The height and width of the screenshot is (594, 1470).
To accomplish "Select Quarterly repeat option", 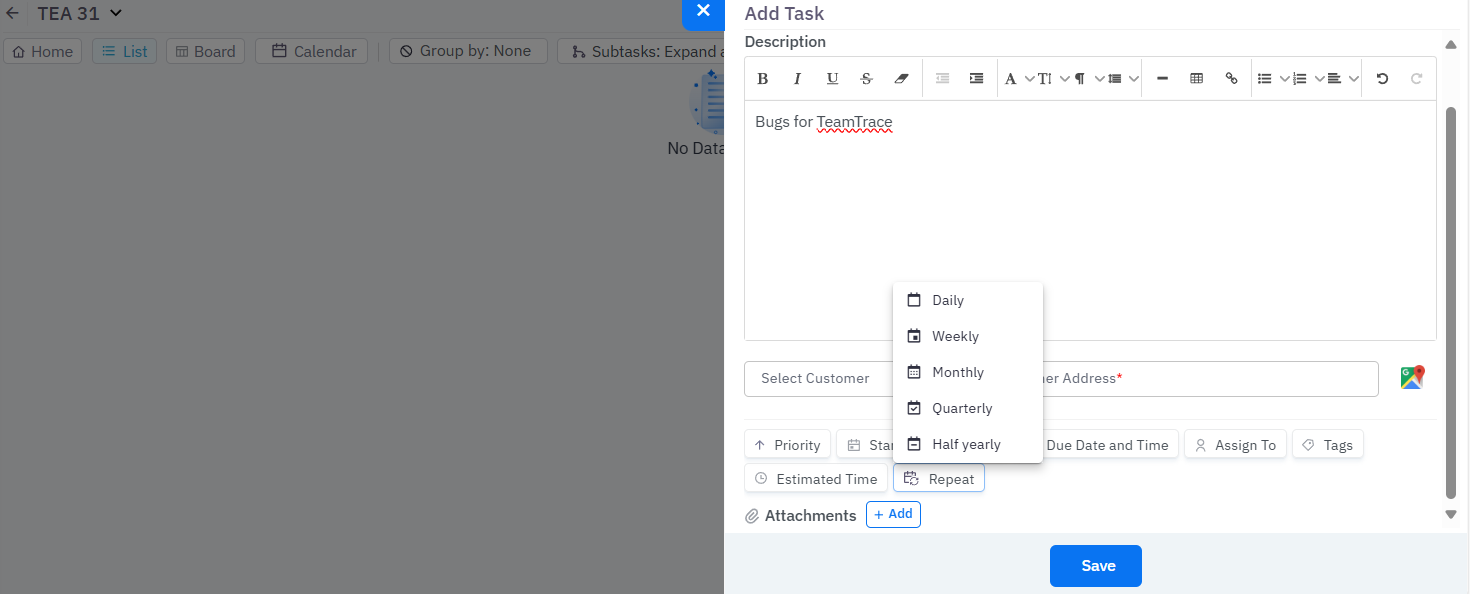I will click(x=961, y=408).
